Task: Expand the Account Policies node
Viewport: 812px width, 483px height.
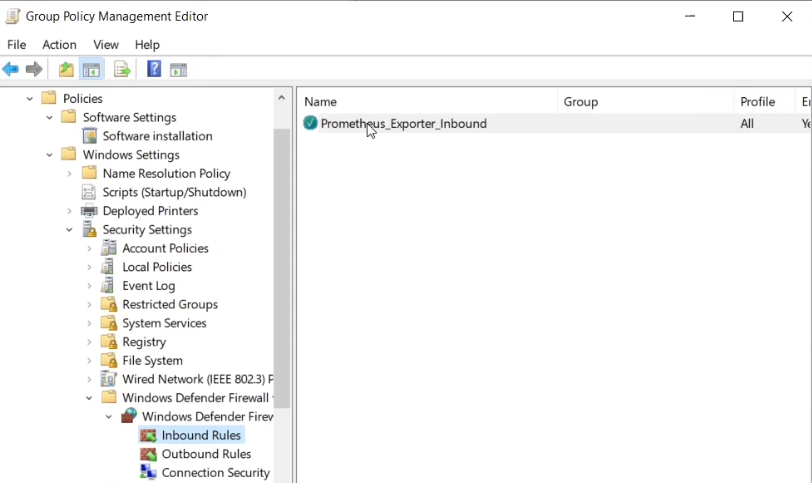Action: click(x=89, y=248)
